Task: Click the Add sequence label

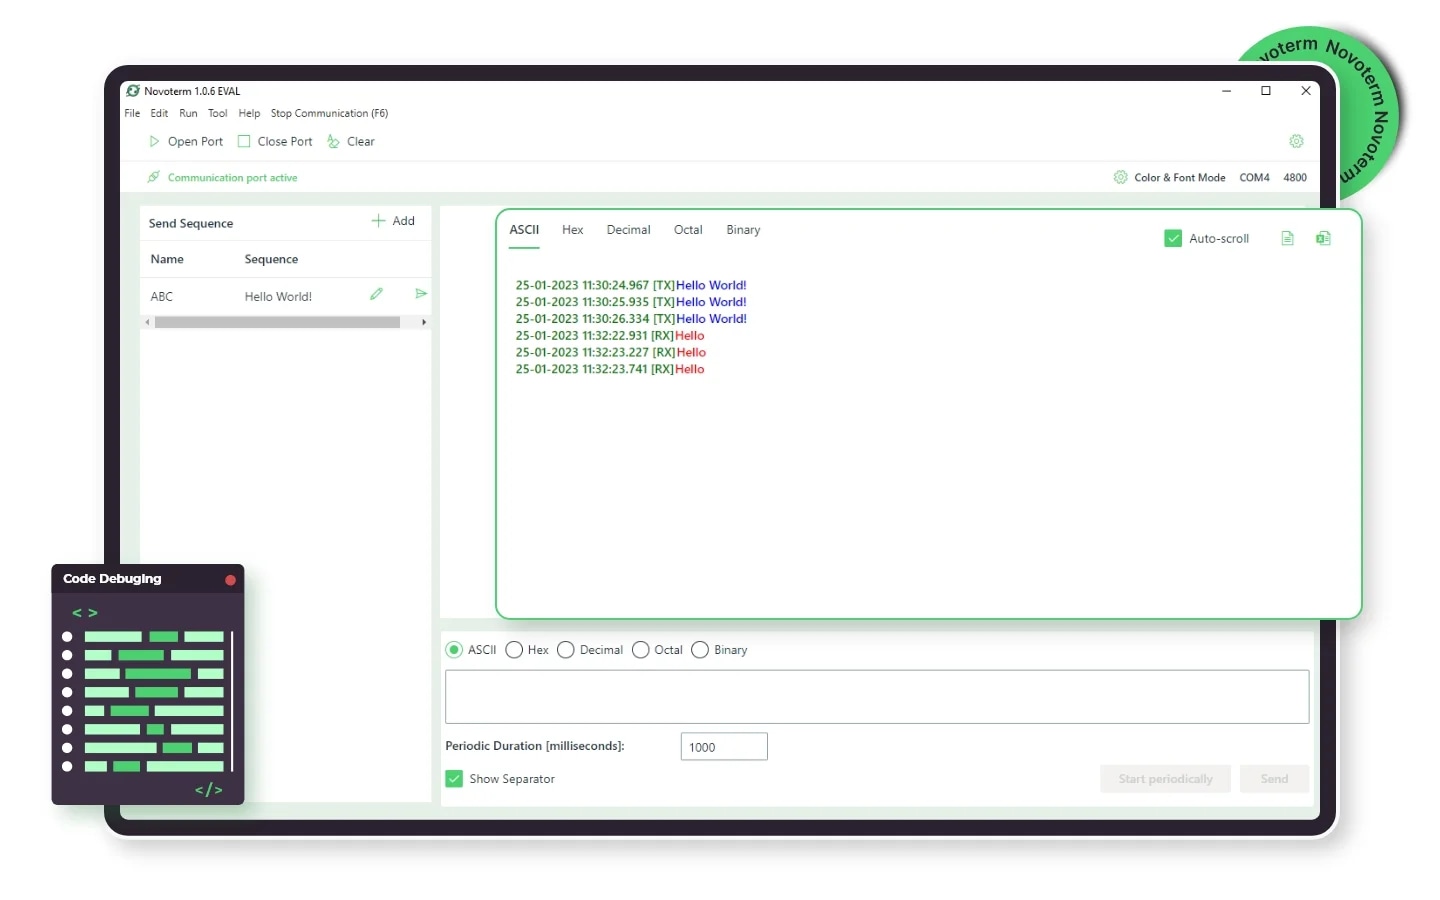Action: click(404, 221)
